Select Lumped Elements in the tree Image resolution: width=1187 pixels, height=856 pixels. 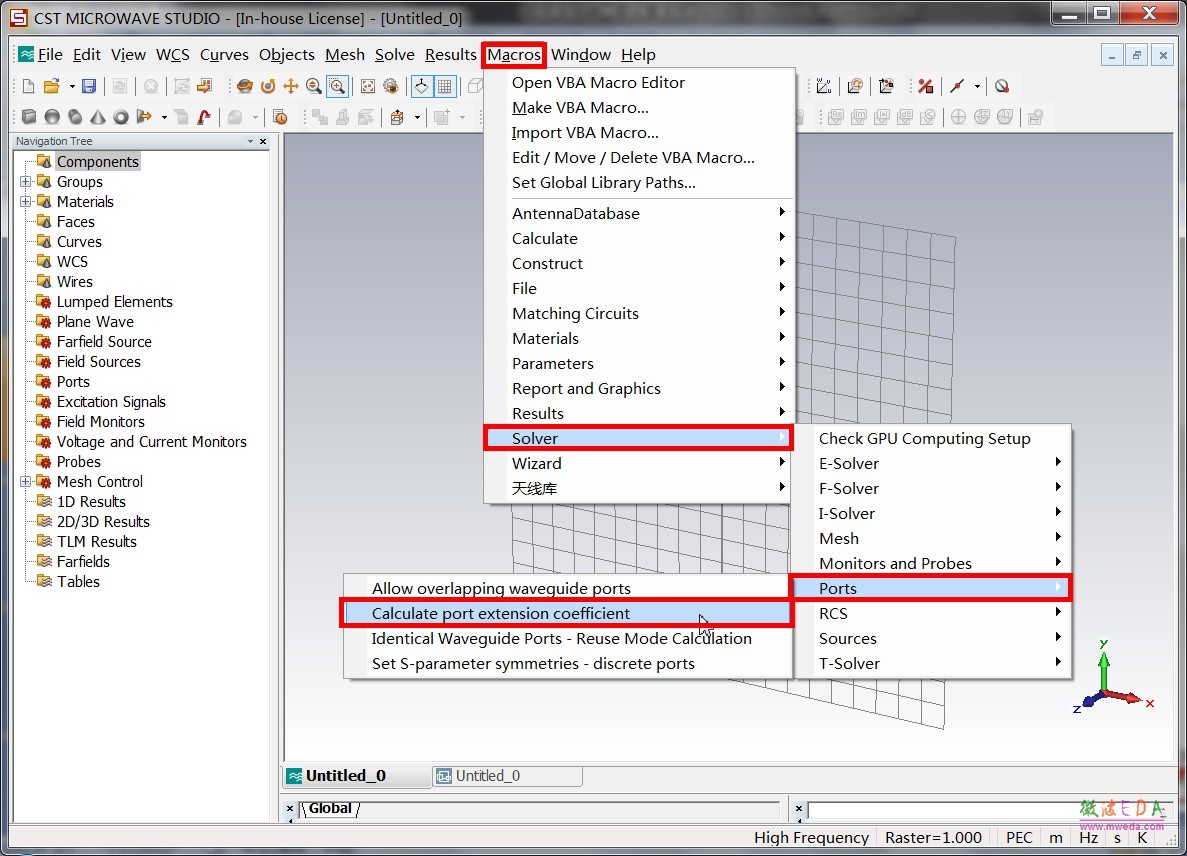tap(114, 301)
